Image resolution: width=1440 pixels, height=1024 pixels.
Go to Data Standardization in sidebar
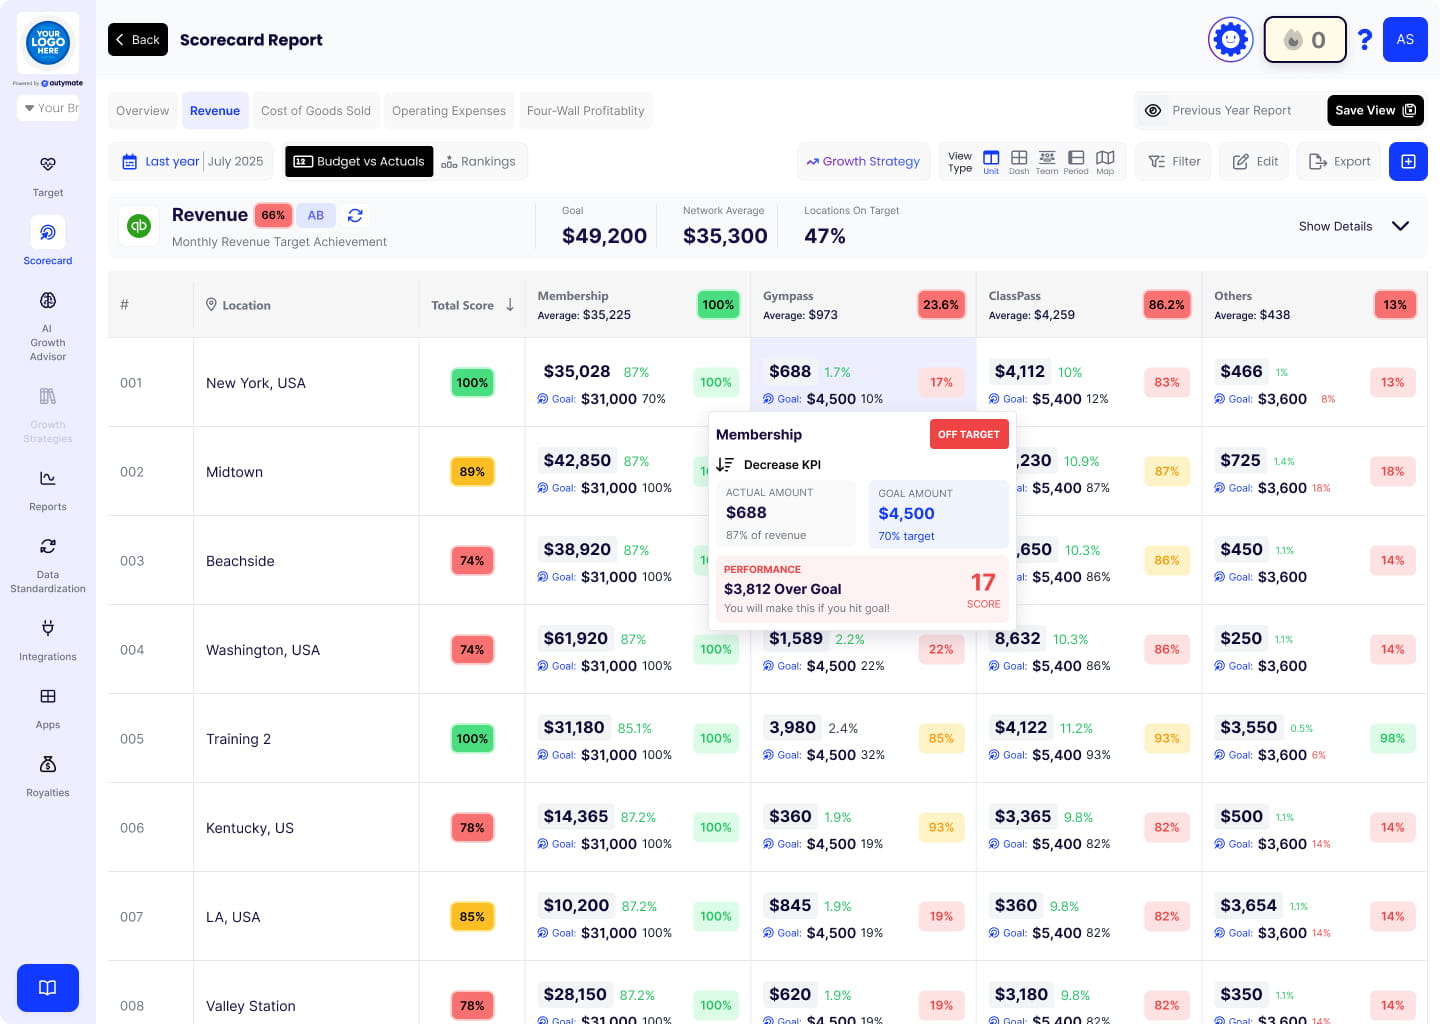click(x=47, y=547)
